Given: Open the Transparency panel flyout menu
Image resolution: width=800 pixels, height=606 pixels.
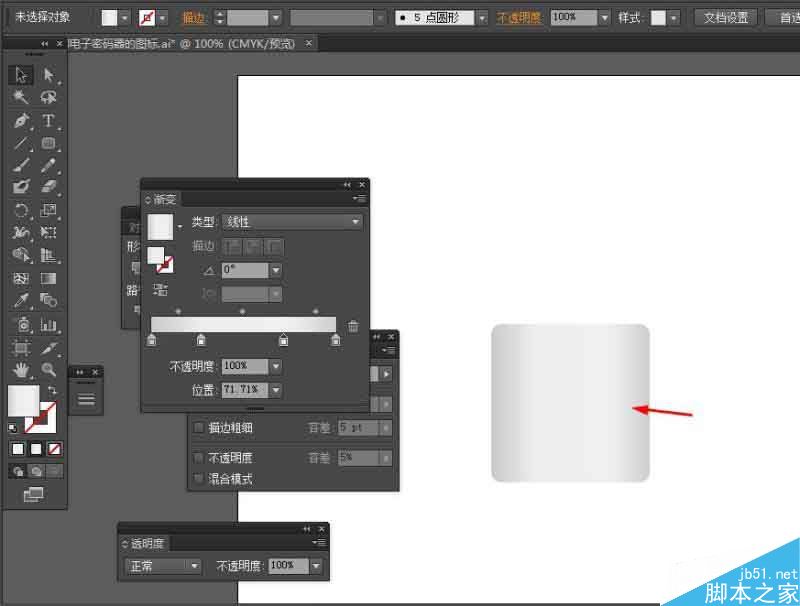Looking at the screenshot, I should 318,543.
